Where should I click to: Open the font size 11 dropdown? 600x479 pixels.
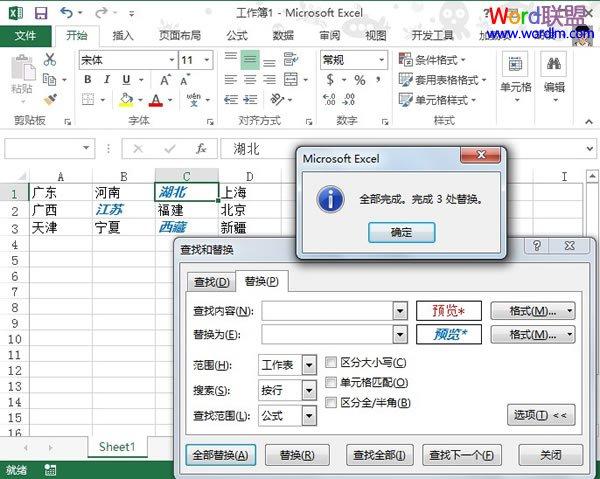tap(207, 60)
